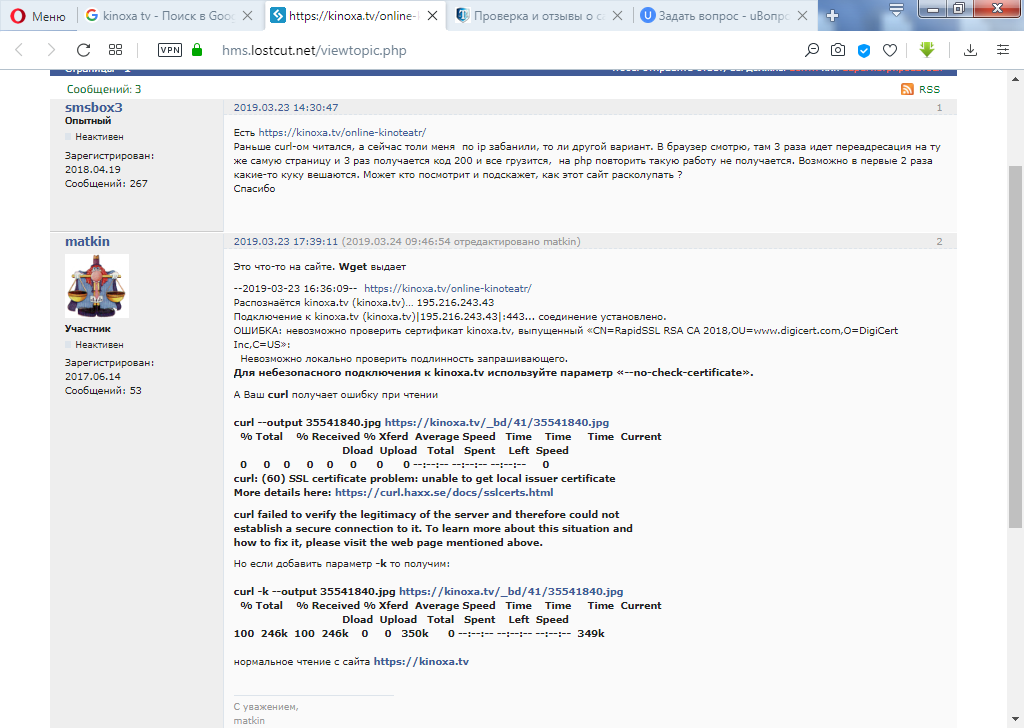The image size is (1024, 728).
Task: Open kinoxa.tv/online-kinoteatr link in first post
Action: [342, 133]
